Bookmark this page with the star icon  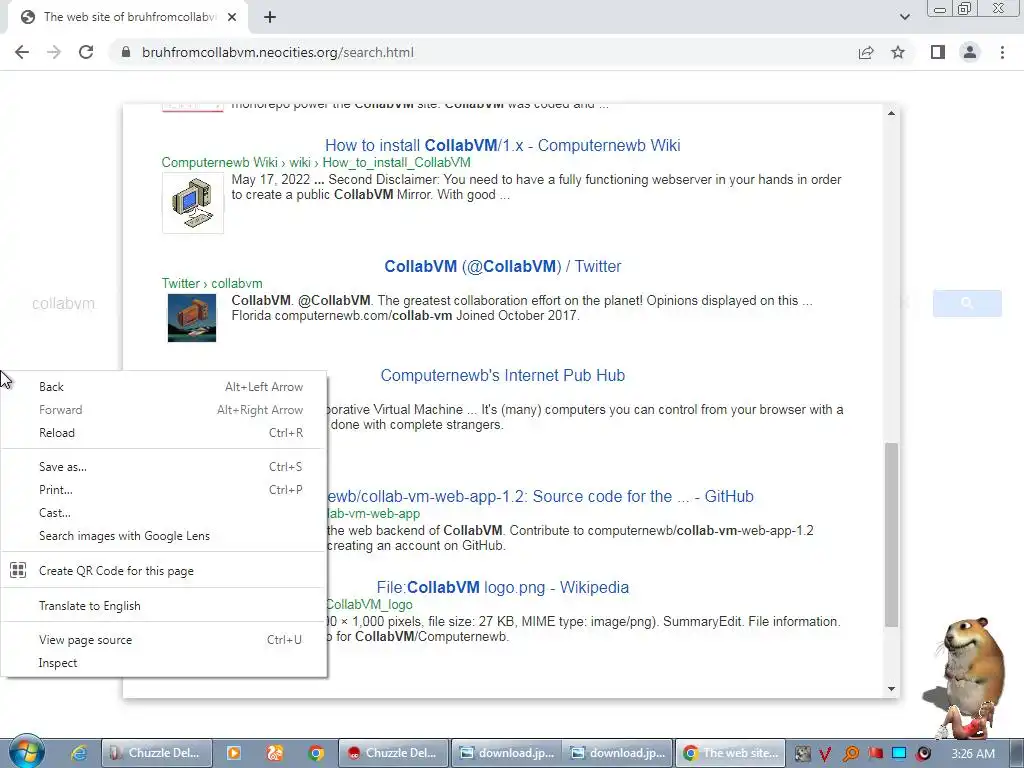click(x=898, y=52)
